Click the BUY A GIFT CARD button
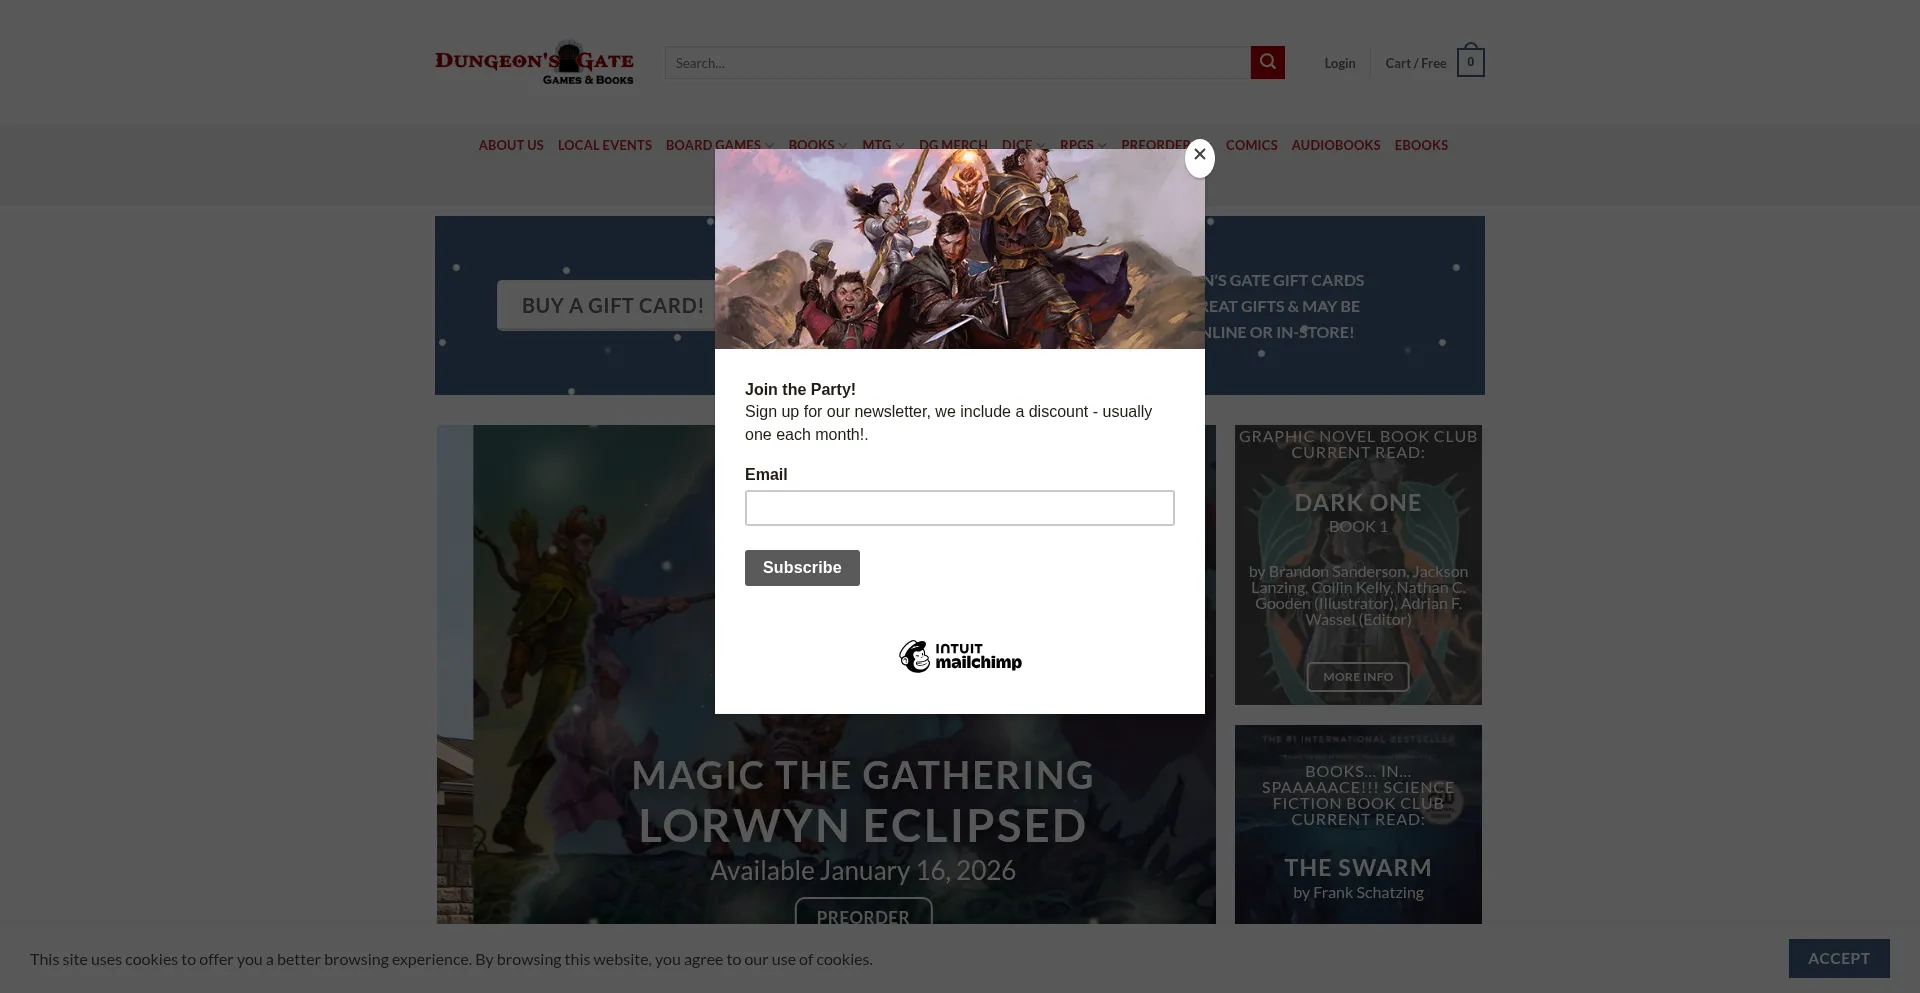Image resolution: width=1920 pixels, height=993 pixels. (x=613, y=305)
